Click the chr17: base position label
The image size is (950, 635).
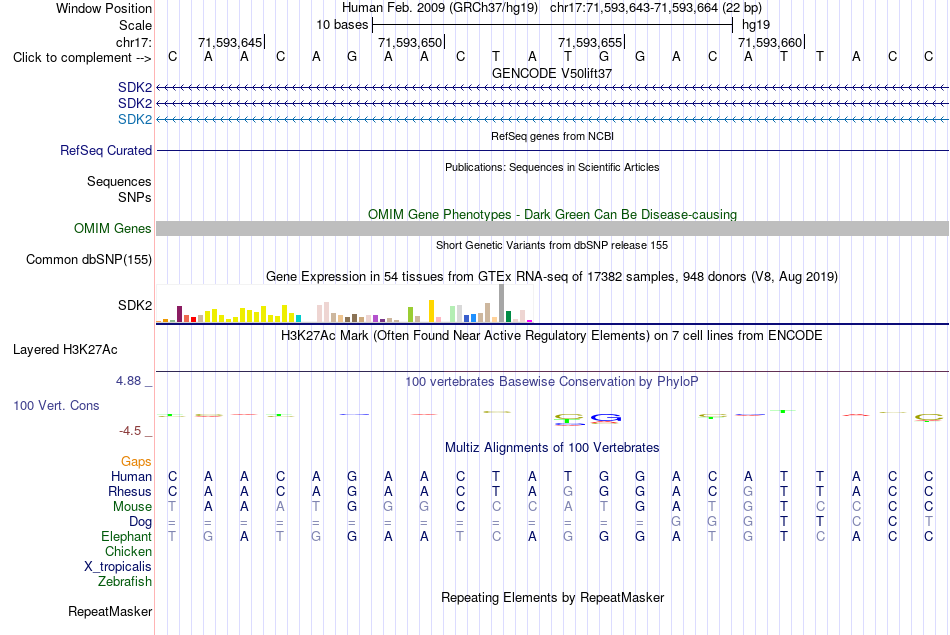(x=133, y=42)
